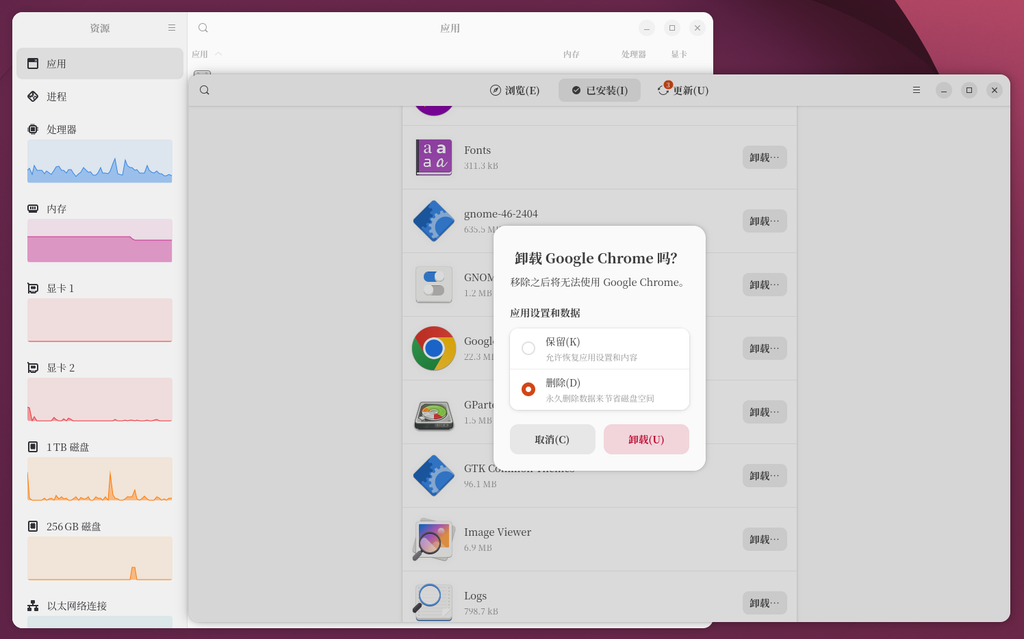Select 应用 in Resources sidebar
The image size is (1024, 639).
click(x=99, y=63)
